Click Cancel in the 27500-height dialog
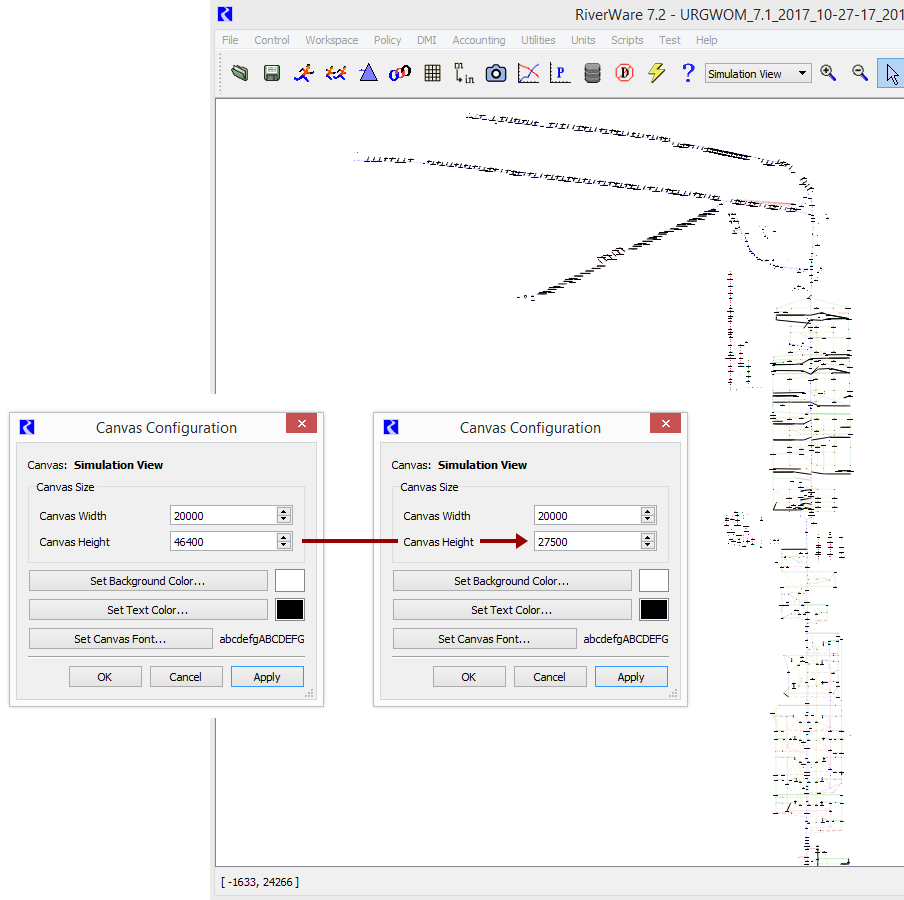904x900 pixels. (x=549, y=676)
